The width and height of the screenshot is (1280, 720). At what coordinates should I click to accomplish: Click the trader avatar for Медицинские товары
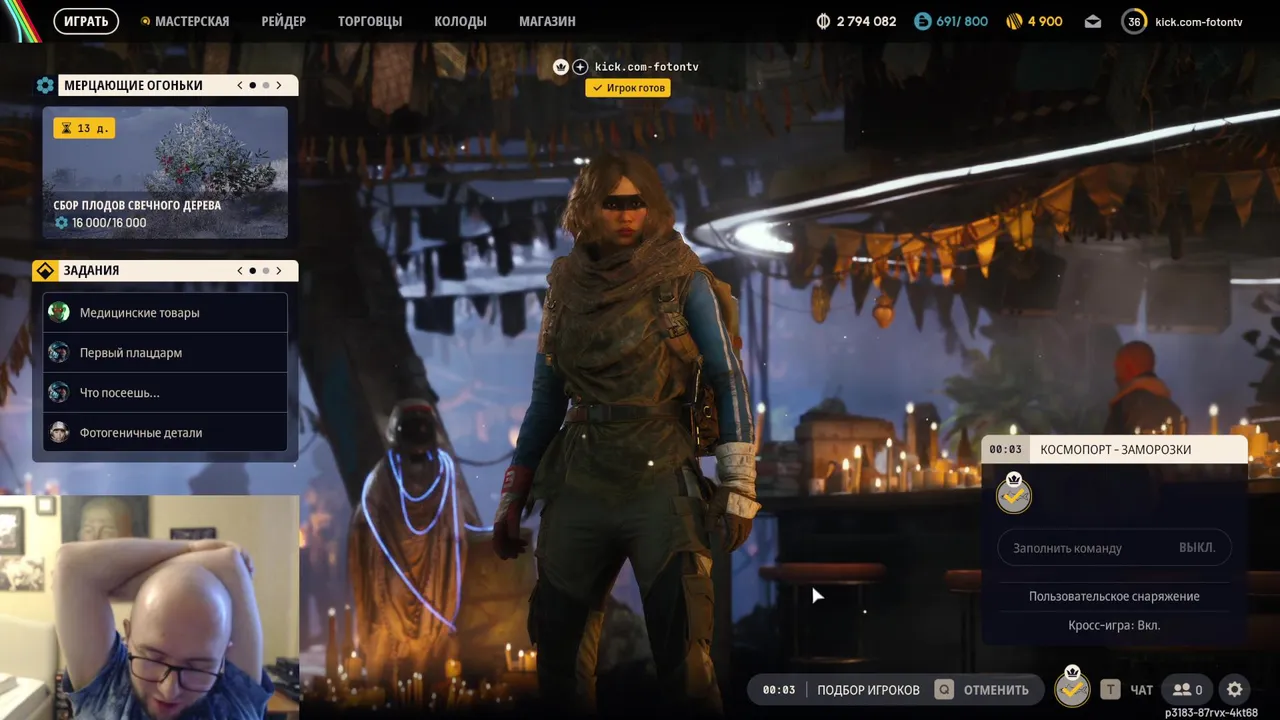click(x=60, y=313)
